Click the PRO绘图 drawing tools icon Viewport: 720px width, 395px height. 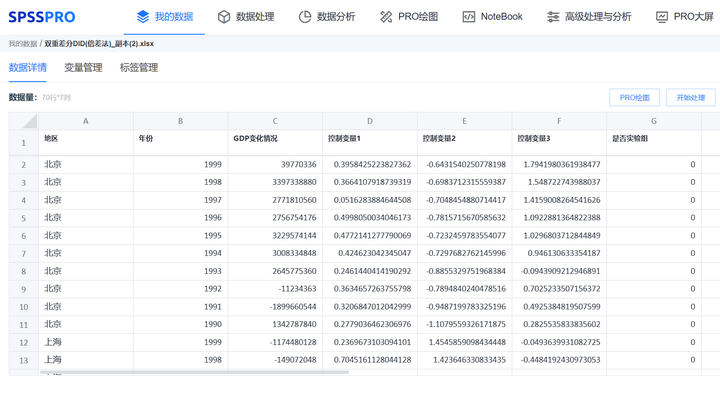click(x=386, y=17)
